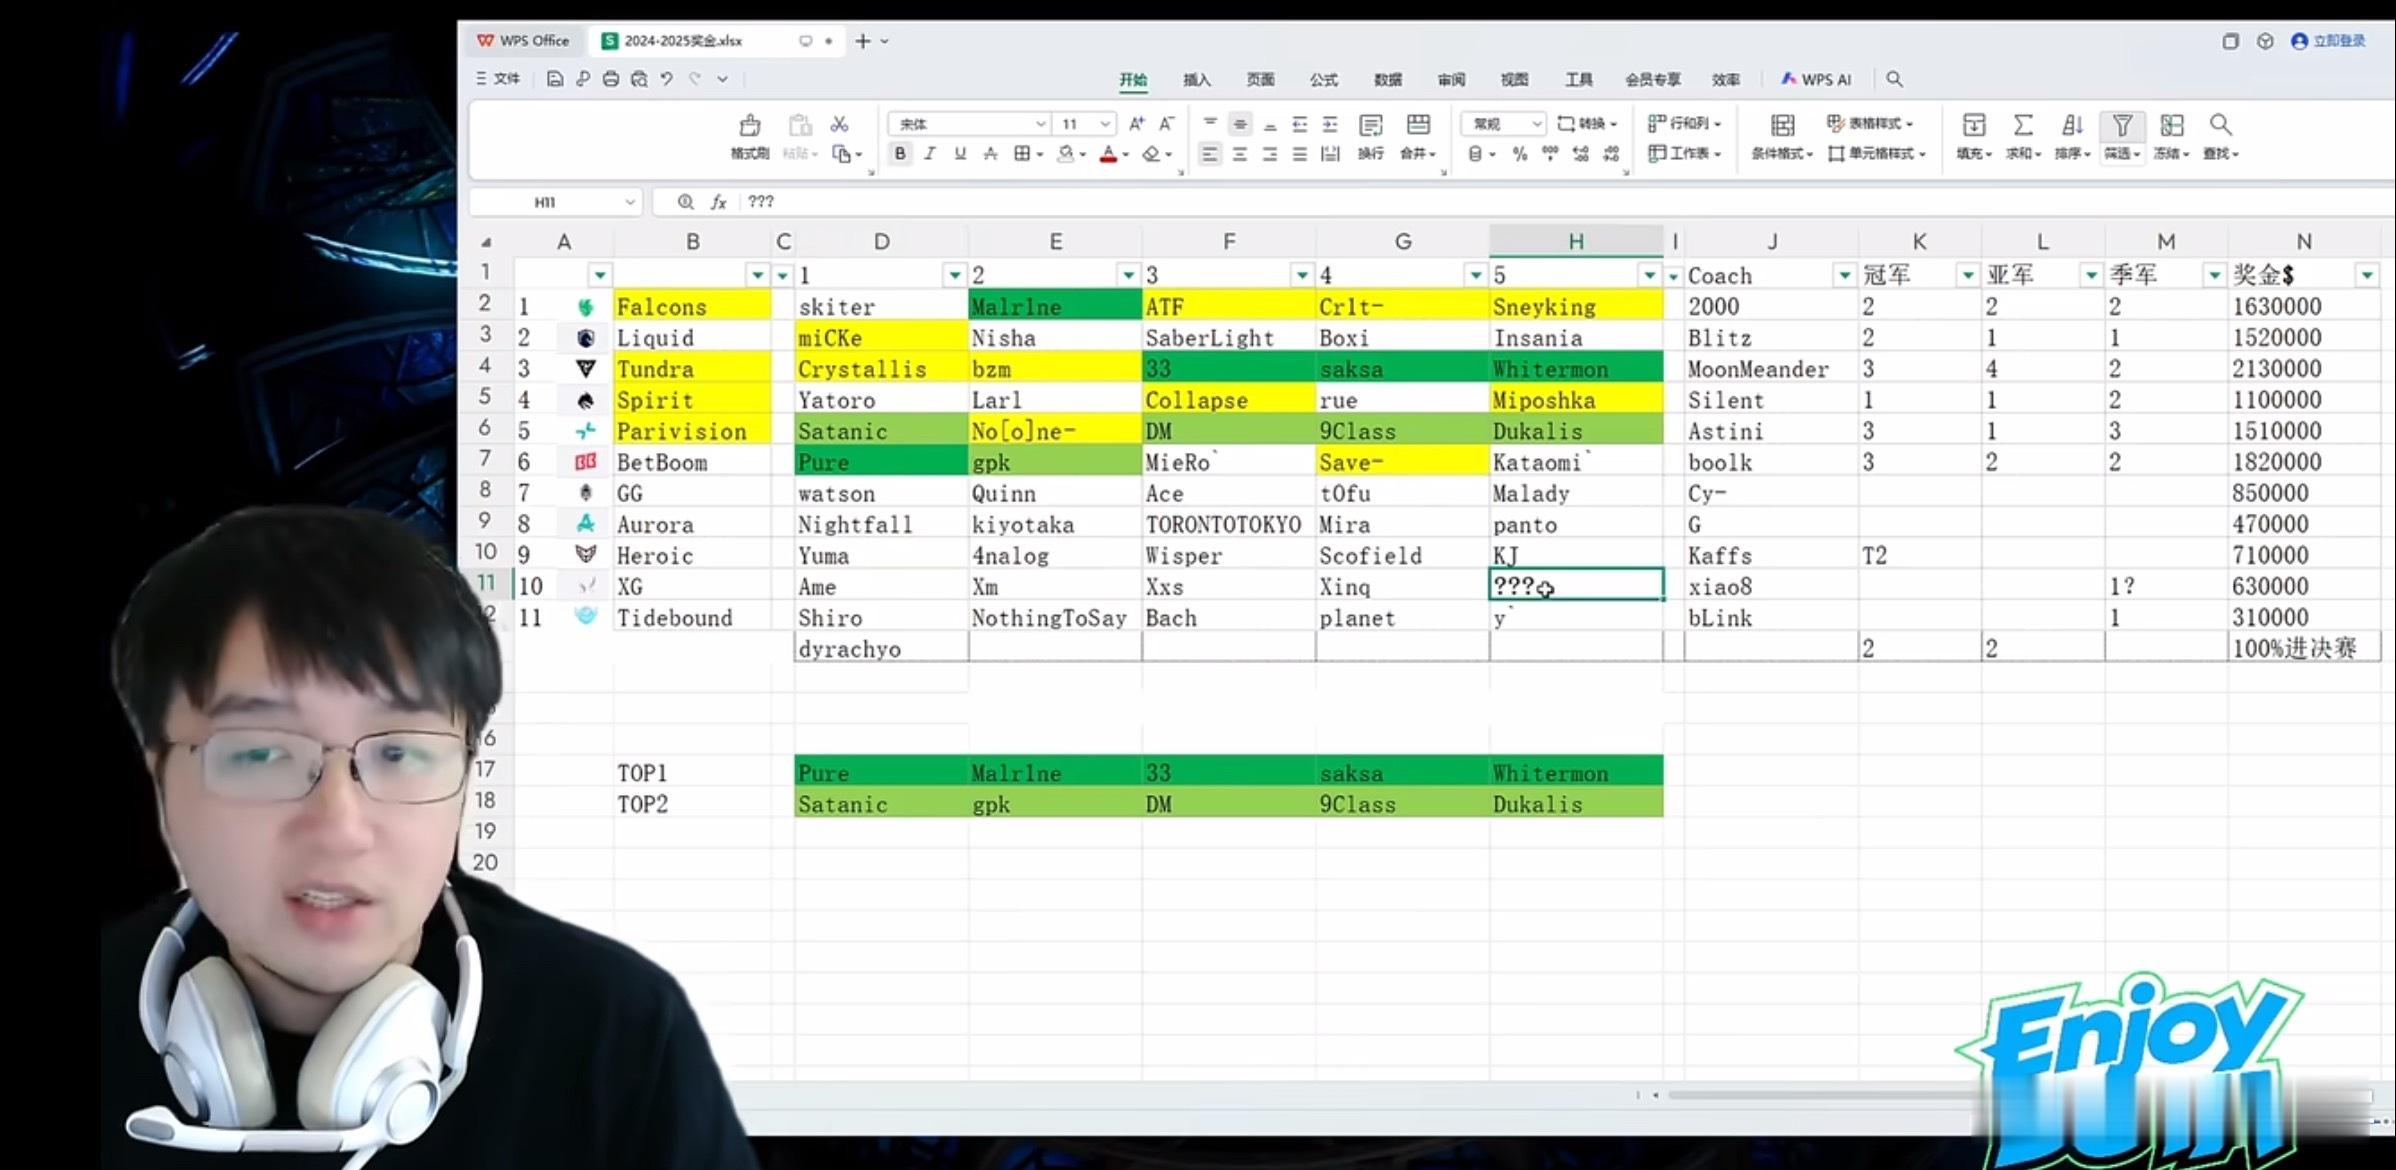
Task: Click the cell fill color bucket
Action: point(1066,154)
